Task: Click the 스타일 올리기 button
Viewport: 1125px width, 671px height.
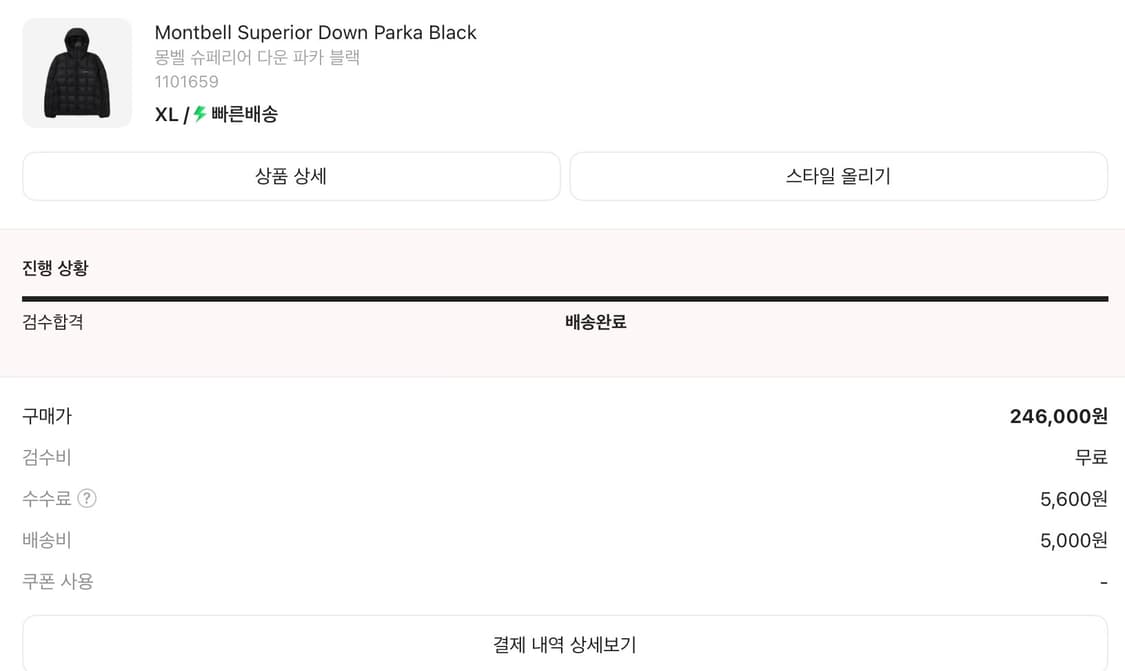Action: click(x=837, y=175)
